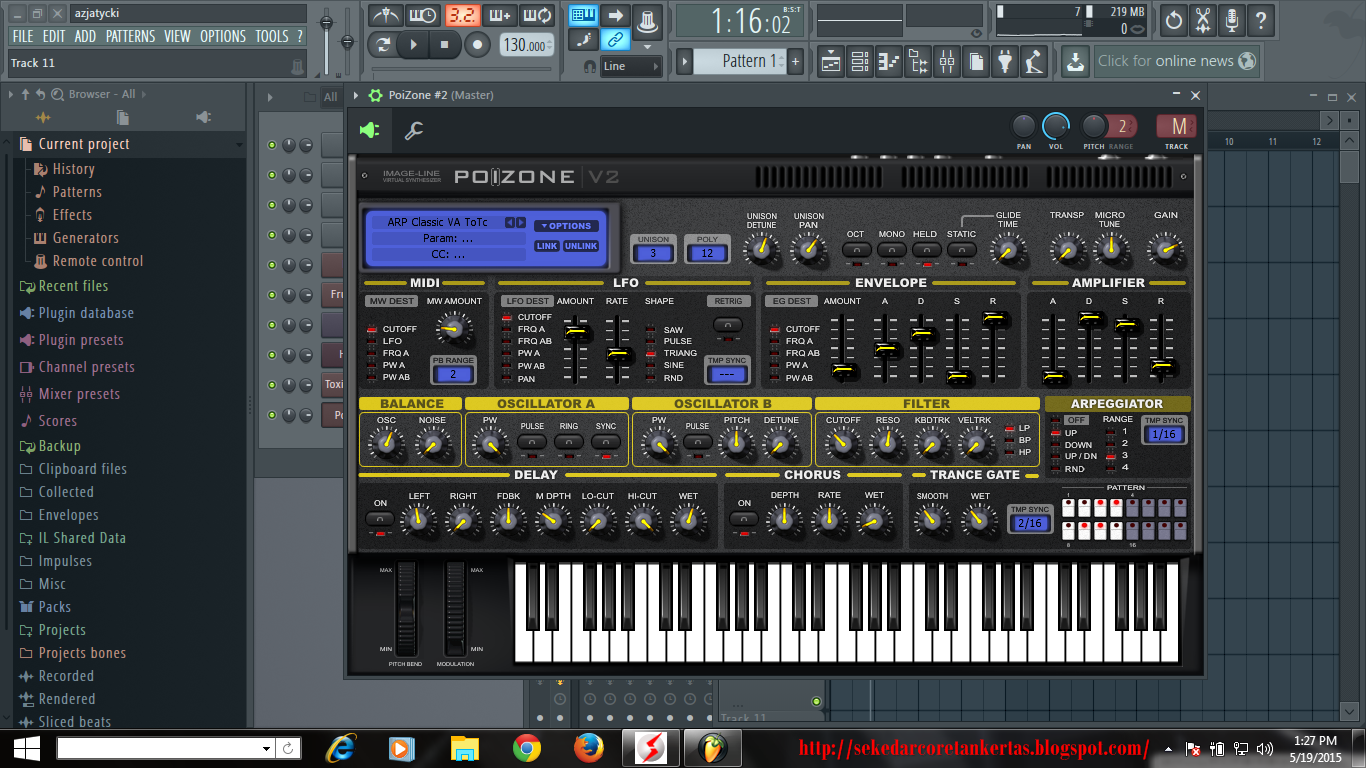This screenshot has width=1366, height=768.
Task: Click the Play button
Action: click(x=412, y=45)
